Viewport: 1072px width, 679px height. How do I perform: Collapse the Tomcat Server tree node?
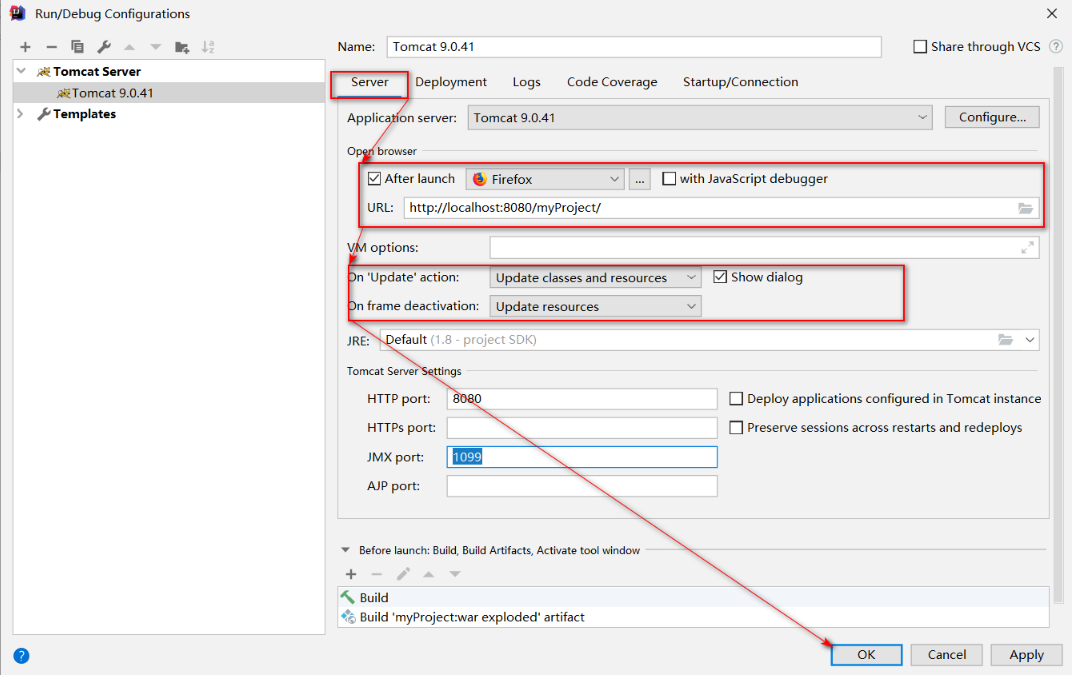tap(21, 71)
